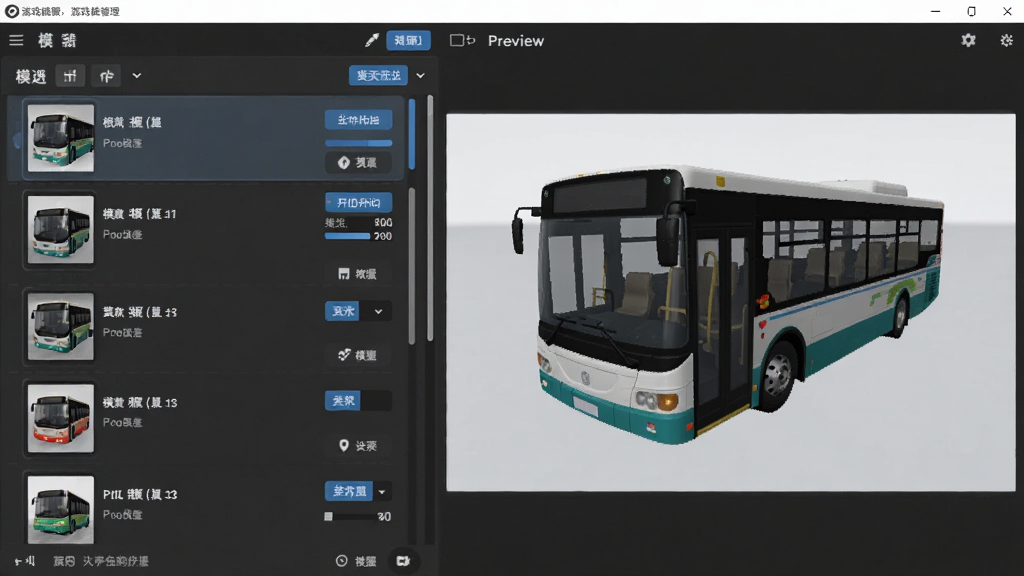Adjust the slider showing 30 in the PtIL row

351,517
